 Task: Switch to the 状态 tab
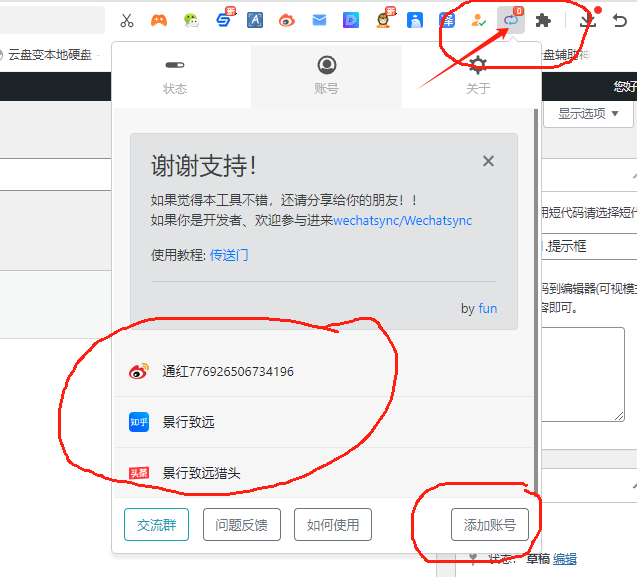tap(175, 76)
